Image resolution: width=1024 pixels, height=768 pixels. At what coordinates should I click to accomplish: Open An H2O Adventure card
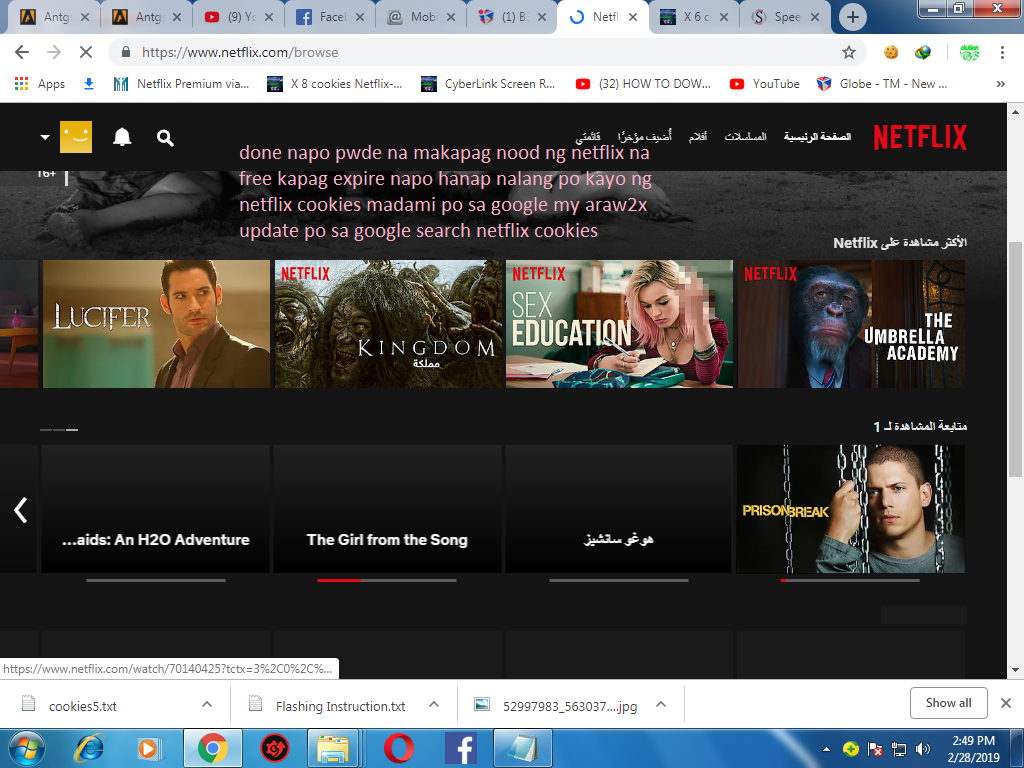(x=155, y=509)
